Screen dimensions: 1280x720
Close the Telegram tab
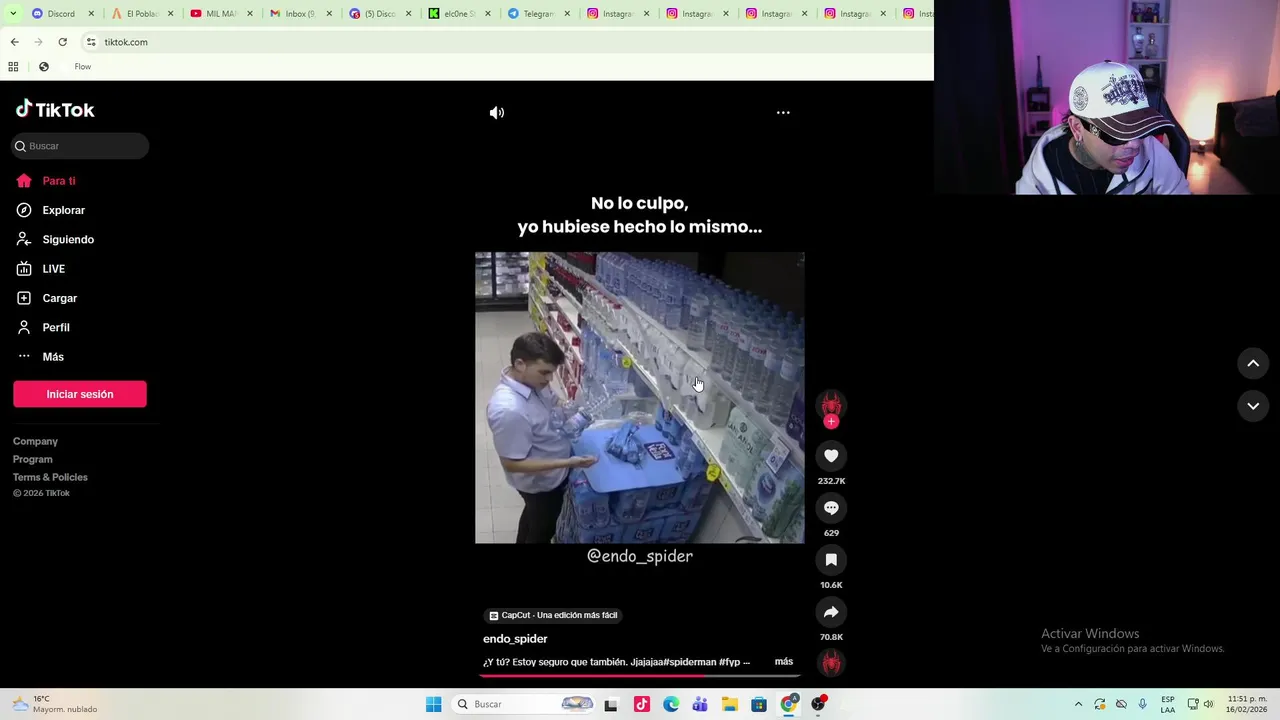568,14
